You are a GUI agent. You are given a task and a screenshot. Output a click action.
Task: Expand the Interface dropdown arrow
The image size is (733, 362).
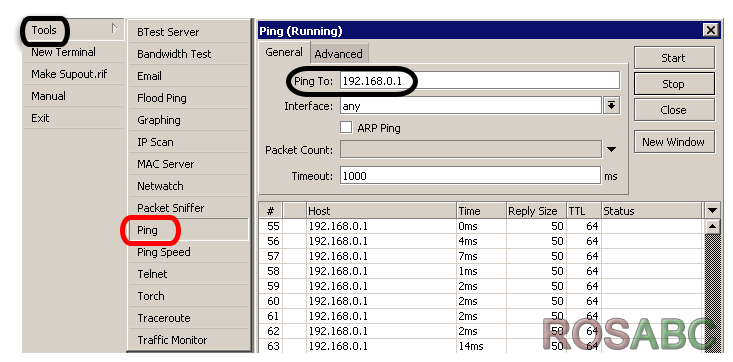611,106
